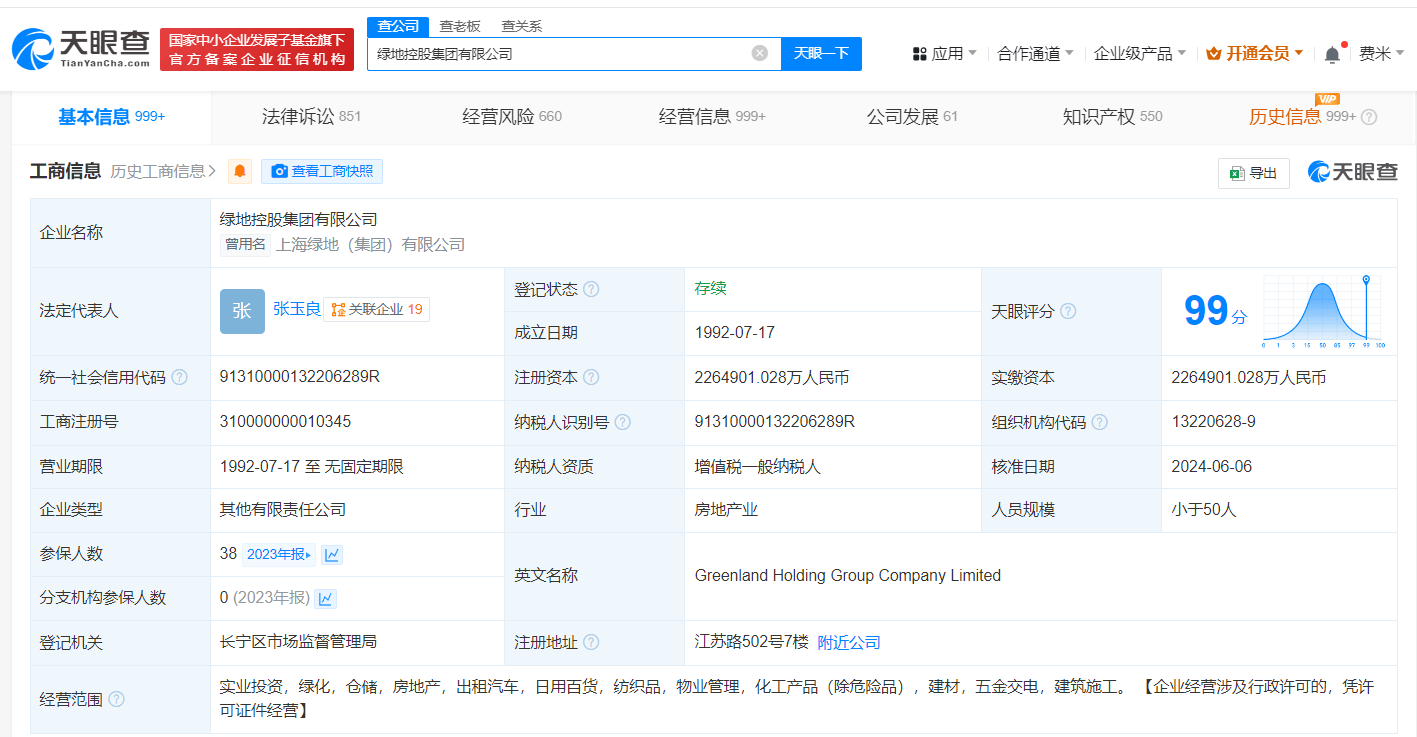Click the 张 avatar of legal representative
The height and width of the screenshot is (737, 1417).
[242, 311]
